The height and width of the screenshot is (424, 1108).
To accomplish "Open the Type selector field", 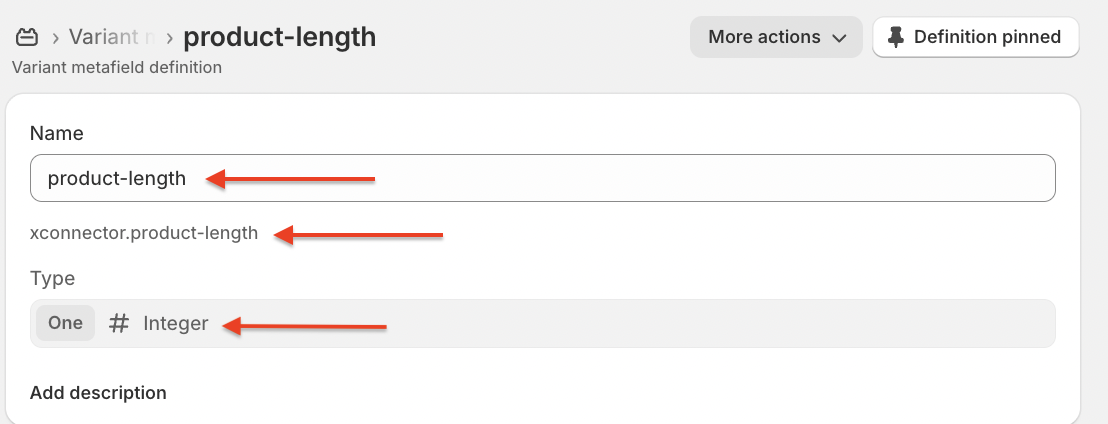I will (543, 324).
